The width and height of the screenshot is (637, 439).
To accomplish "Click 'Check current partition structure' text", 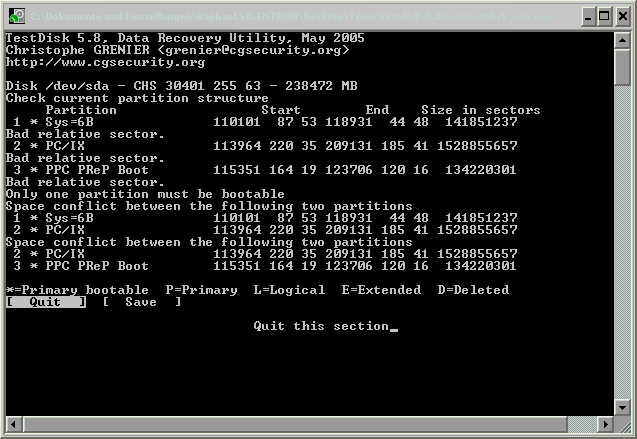I will coord(137,98).
